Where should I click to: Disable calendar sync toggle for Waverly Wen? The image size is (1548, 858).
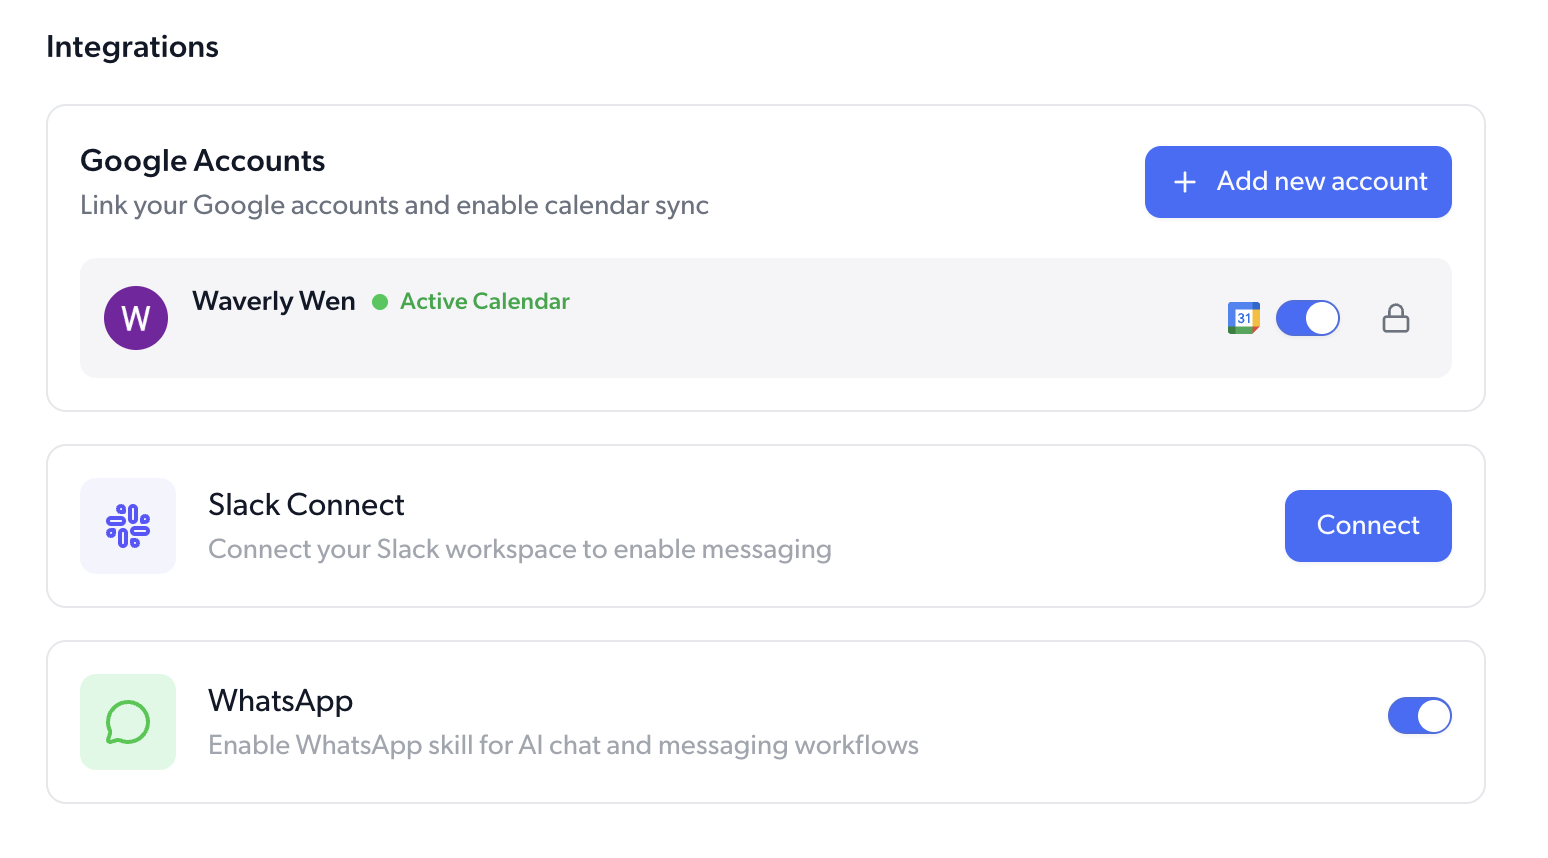(x=1308, y=318)
